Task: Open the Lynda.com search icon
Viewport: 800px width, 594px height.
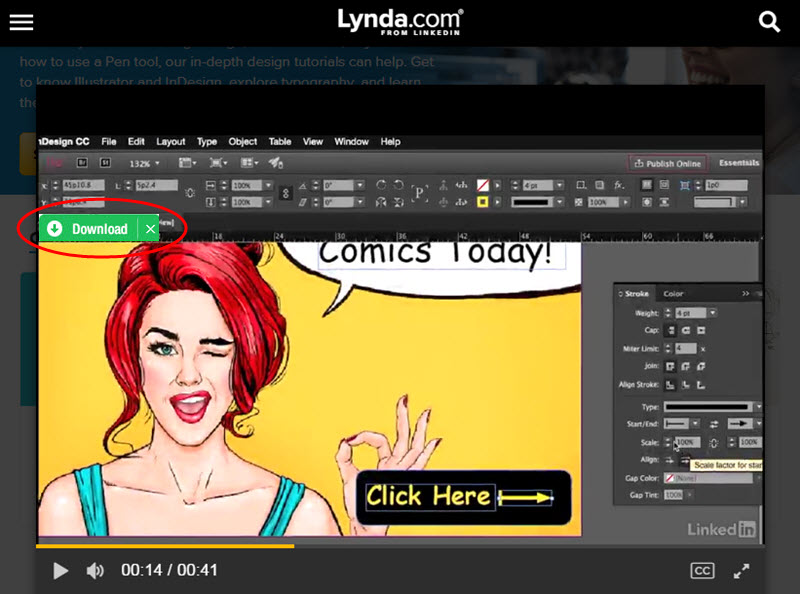Action: point(769,22)
